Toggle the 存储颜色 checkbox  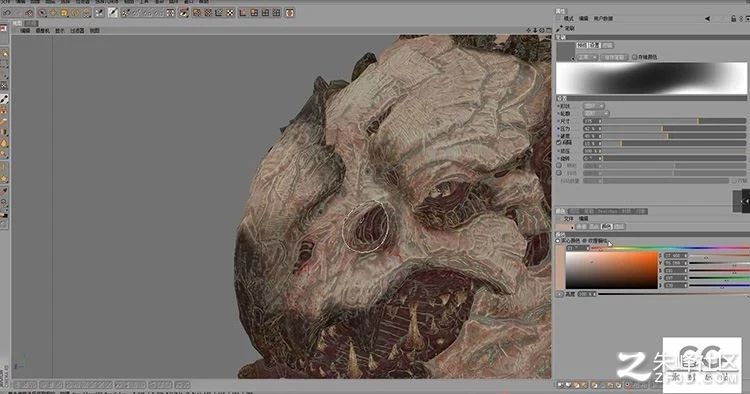(x=634, y=57)
